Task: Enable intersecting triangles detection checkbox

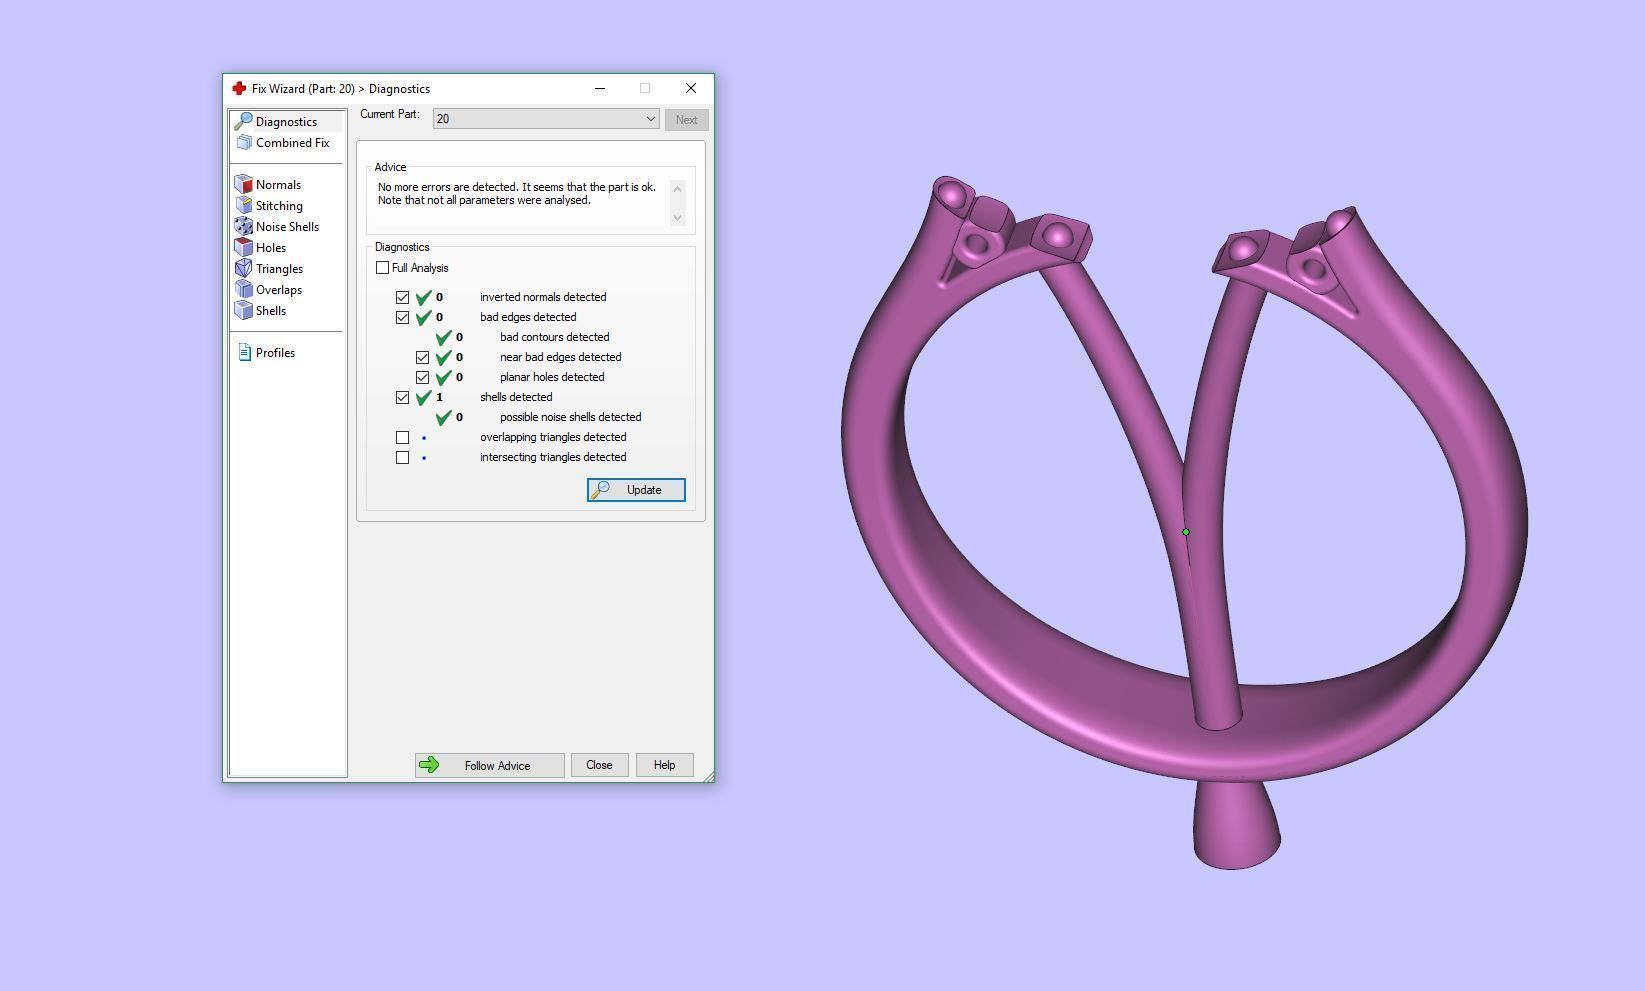Action: coord(403,458)
